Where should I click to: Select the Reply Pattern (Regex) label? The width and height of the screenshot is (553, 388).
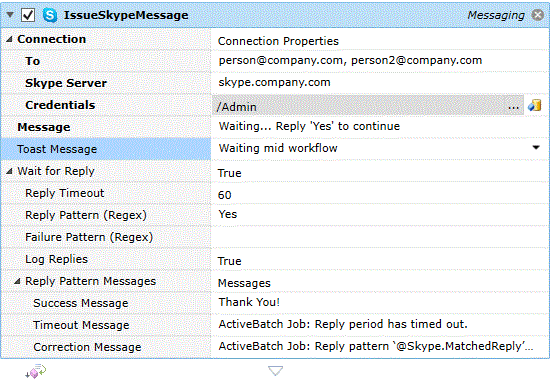click(x=86, y=215)
